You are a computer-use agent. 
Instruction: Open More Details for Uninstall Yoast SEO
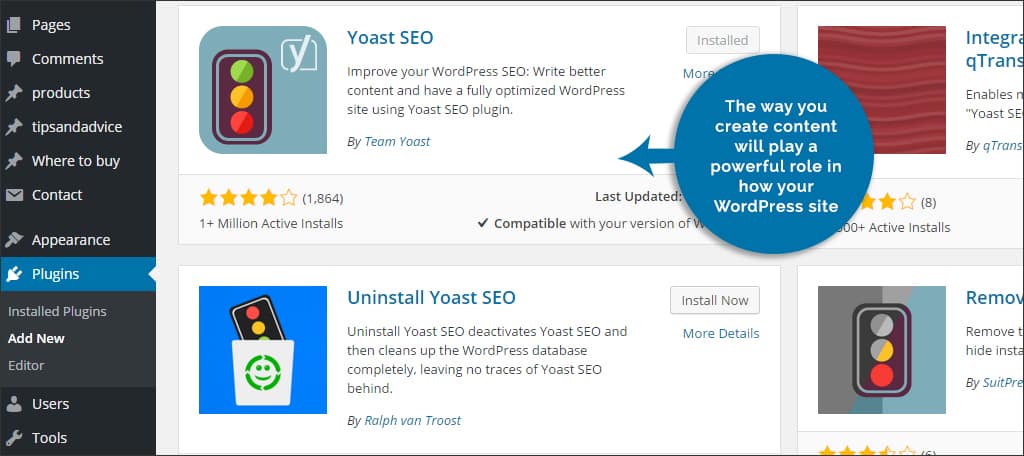721,333
